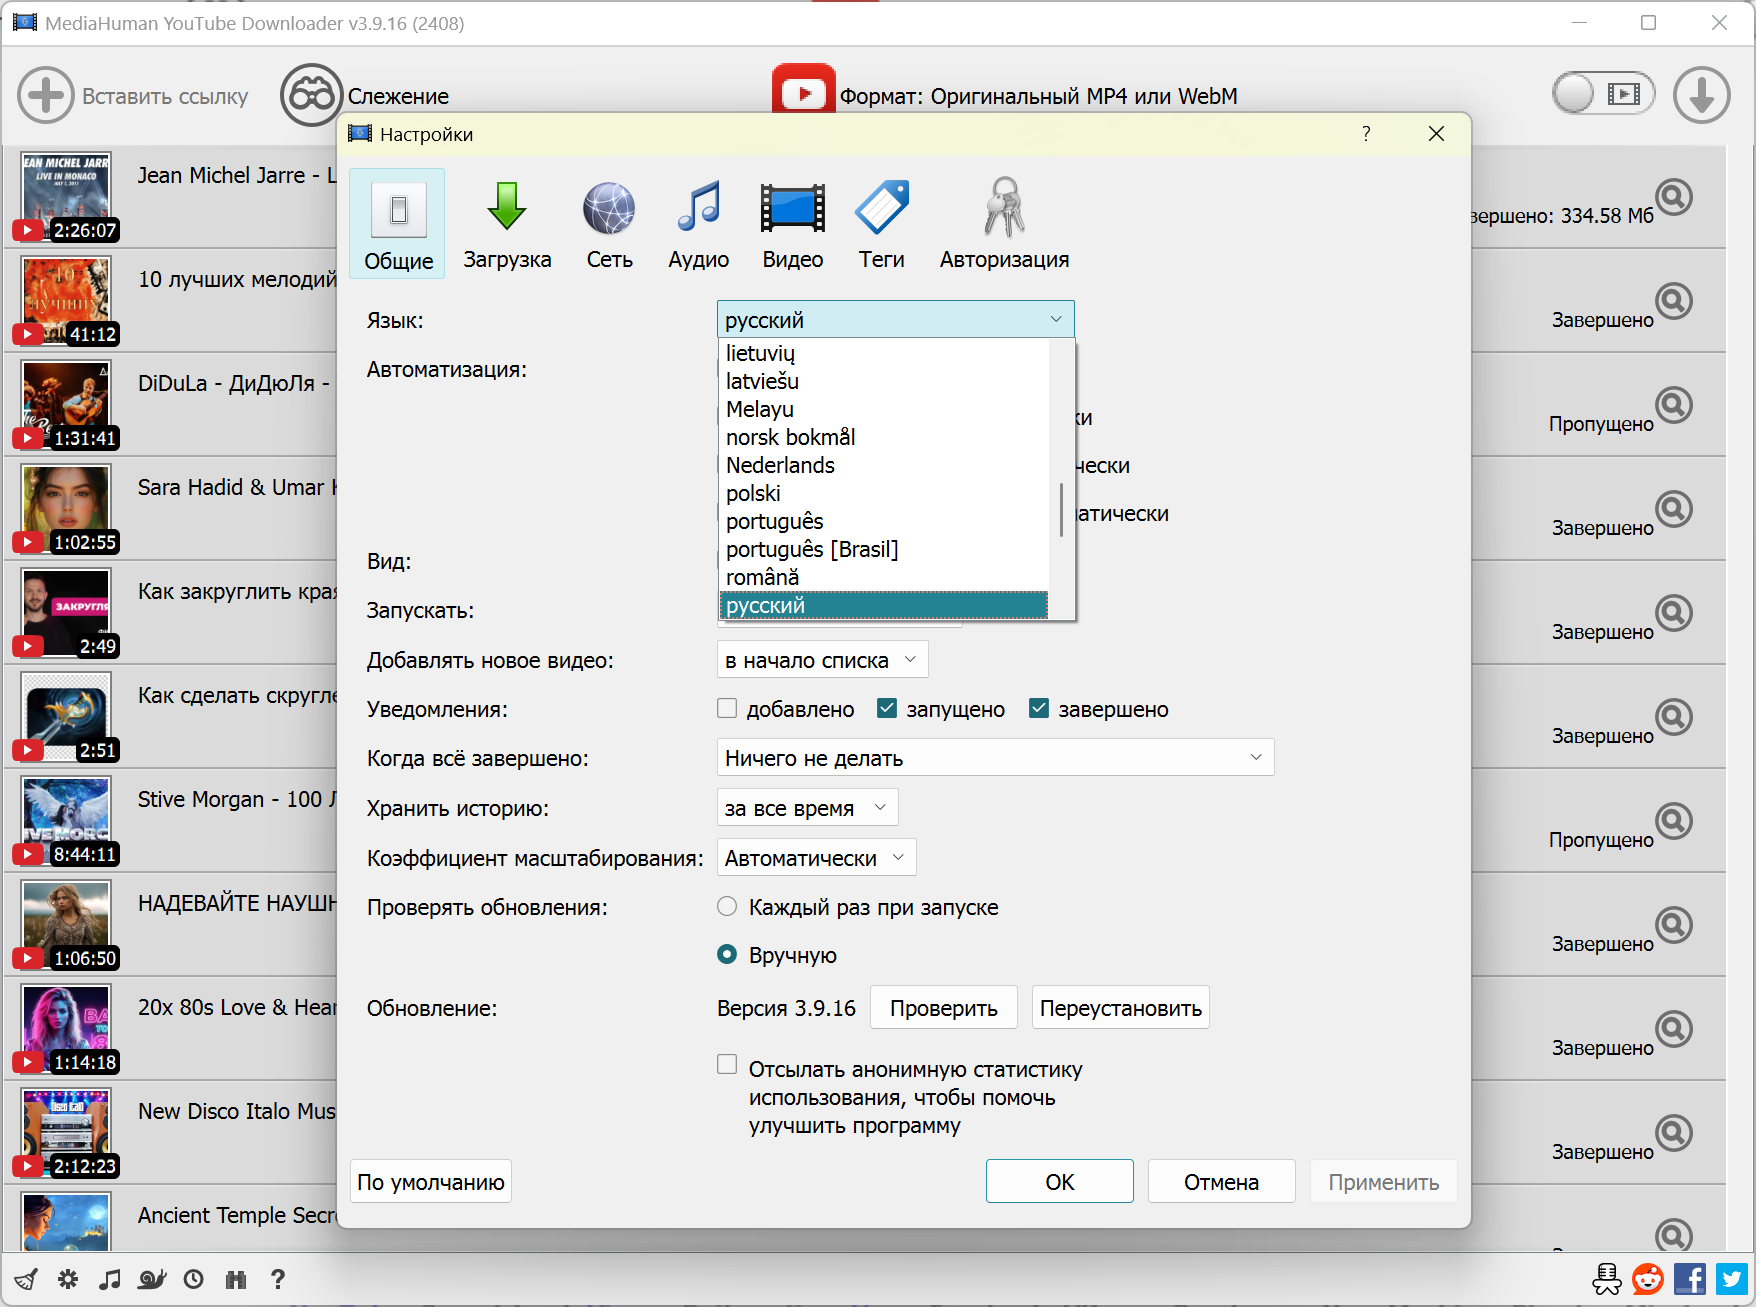This screenshot has height=1307, width=1756.
Task: Open the Аудио settings tab
Action: coord(698,225)
